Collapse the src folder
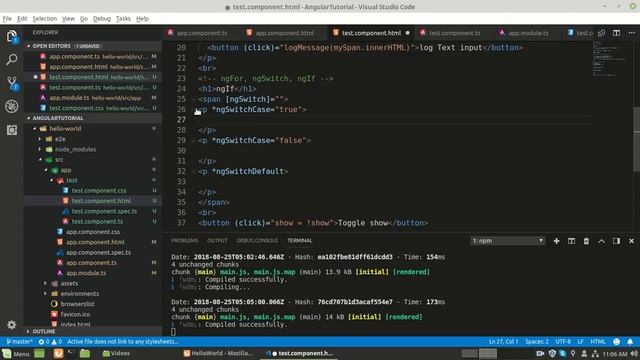640x360 pixels. tap(40, 160)
